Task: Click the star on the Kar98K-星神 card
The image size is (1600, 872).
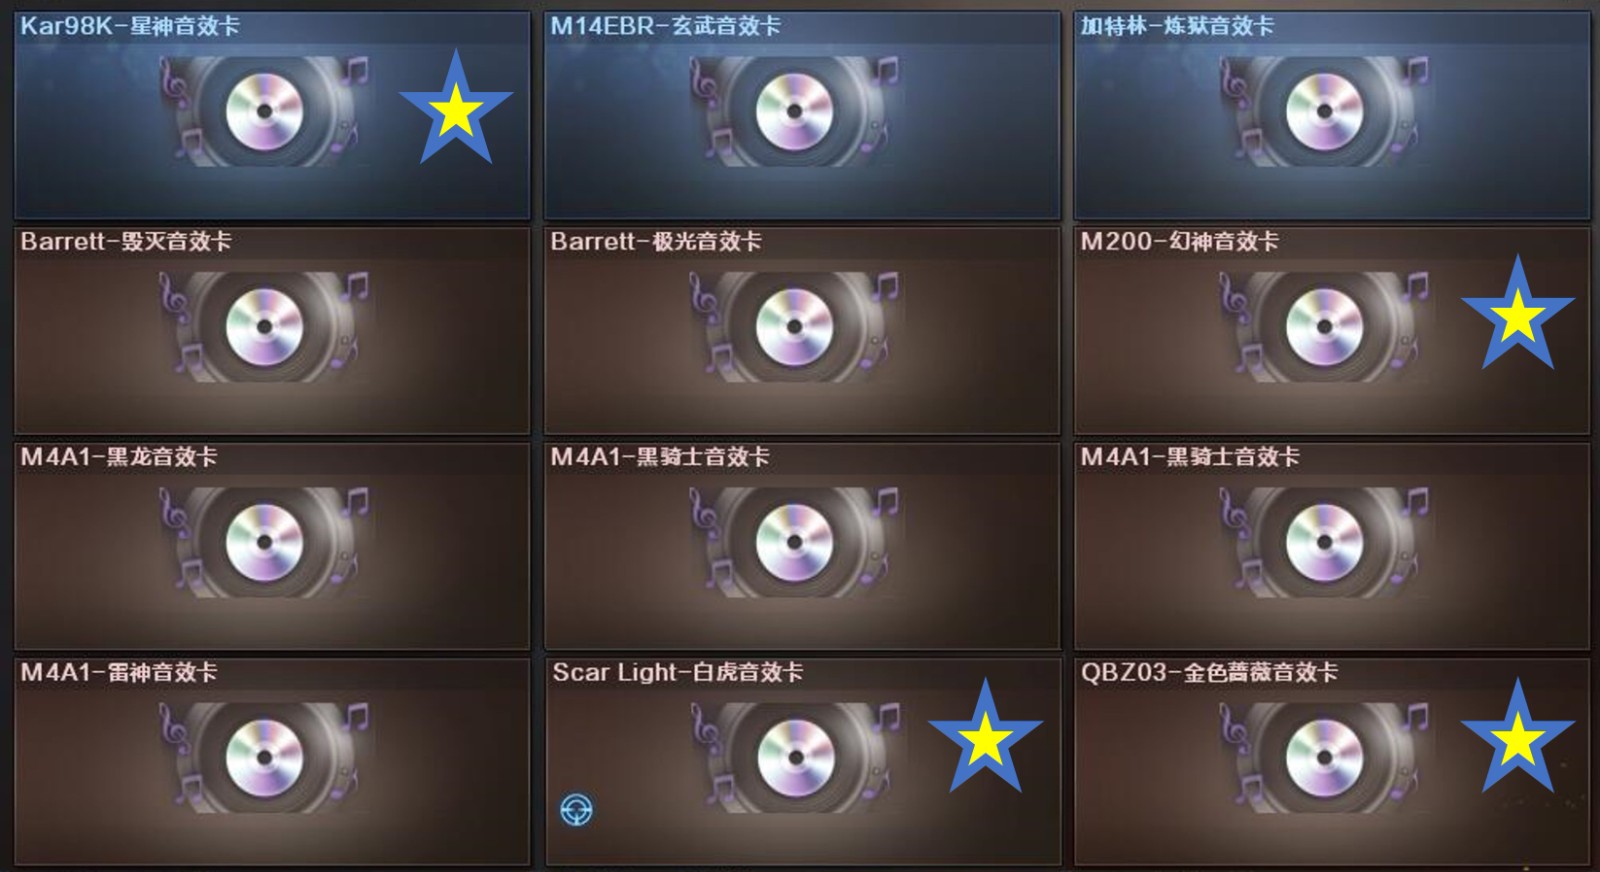Action: point(456,108)
